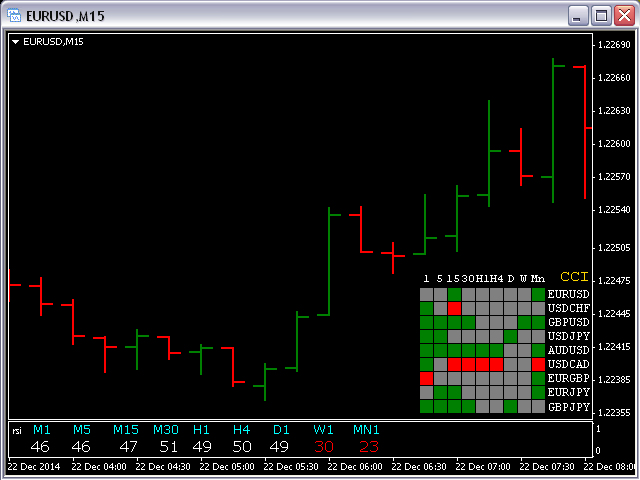640x480 pixels.
Task: Minimize the EURUSD,M15 chart window
Action: (578, 16)
